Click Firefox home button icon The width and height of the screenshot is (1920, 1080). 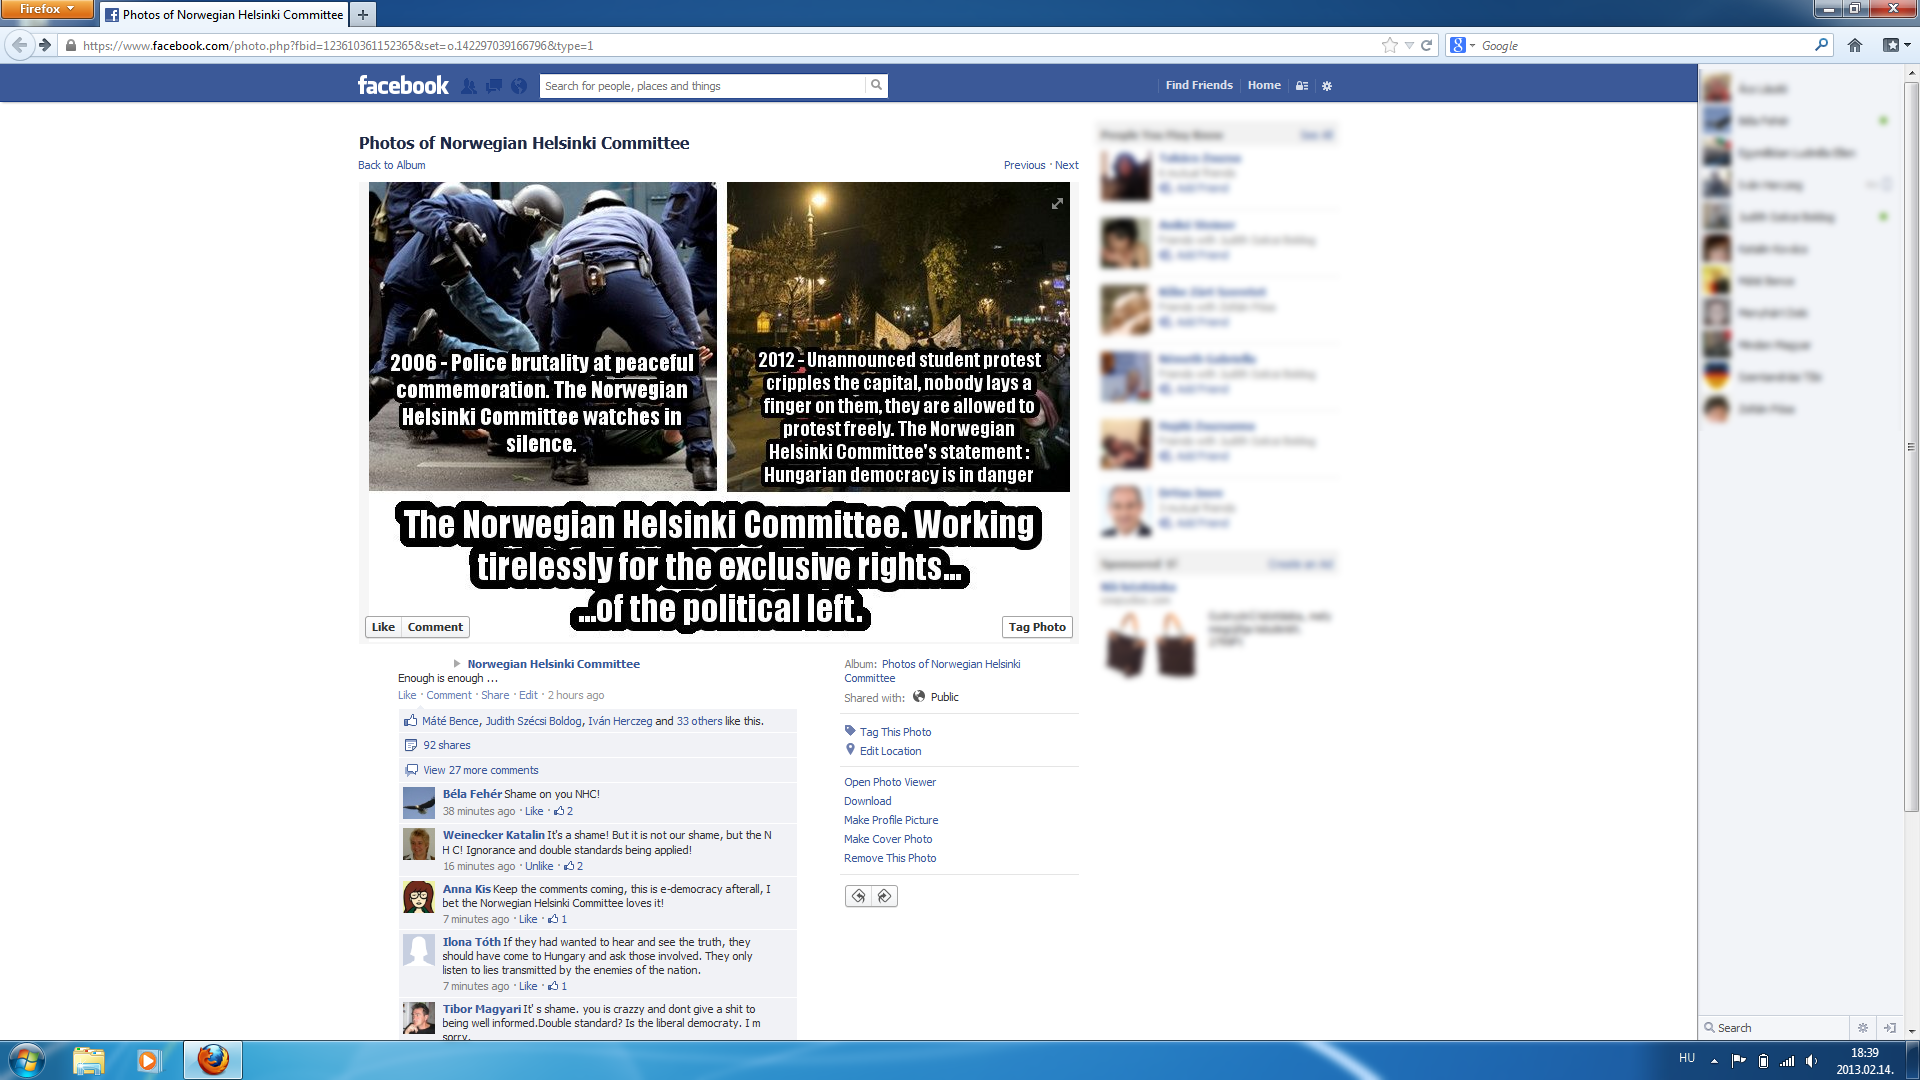[x=1854, y=45]
